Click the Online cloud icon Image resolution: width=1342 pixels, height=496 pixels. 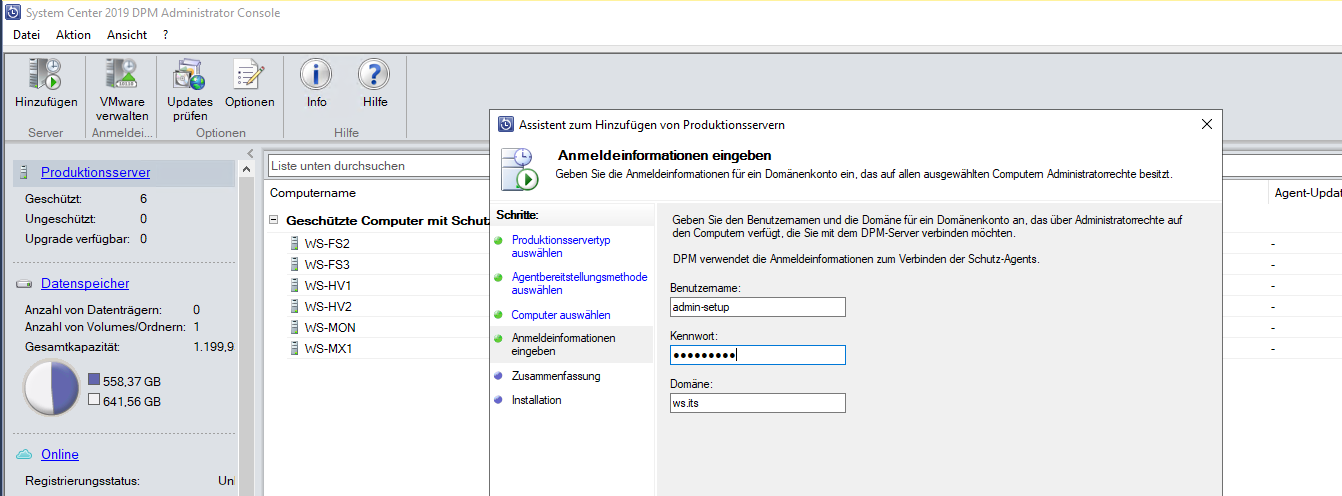(24, 454)
